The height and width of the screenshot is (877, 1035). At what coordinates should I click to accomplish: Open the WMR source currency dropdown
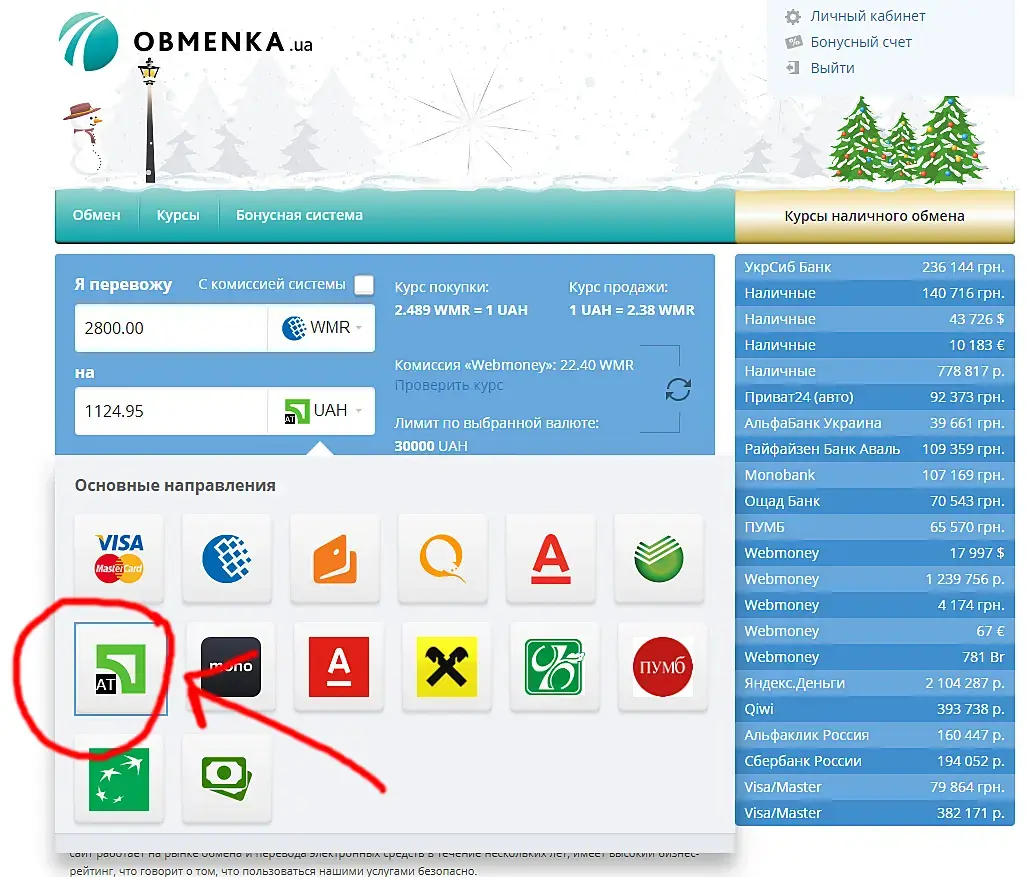321,328
